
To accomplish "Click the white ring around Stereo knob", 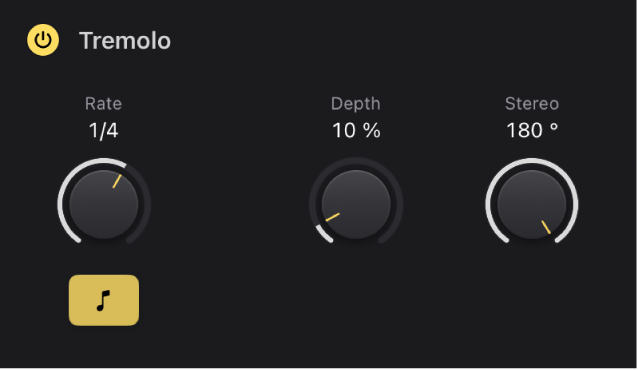I will tap(532, 160).
